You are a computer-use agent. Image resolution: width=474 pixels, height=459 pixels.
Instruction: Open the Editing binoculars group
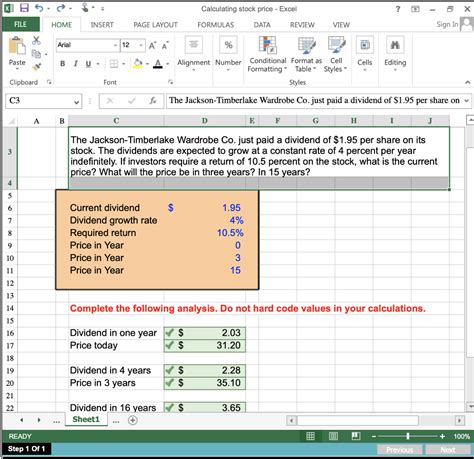[x=395, y=53]
